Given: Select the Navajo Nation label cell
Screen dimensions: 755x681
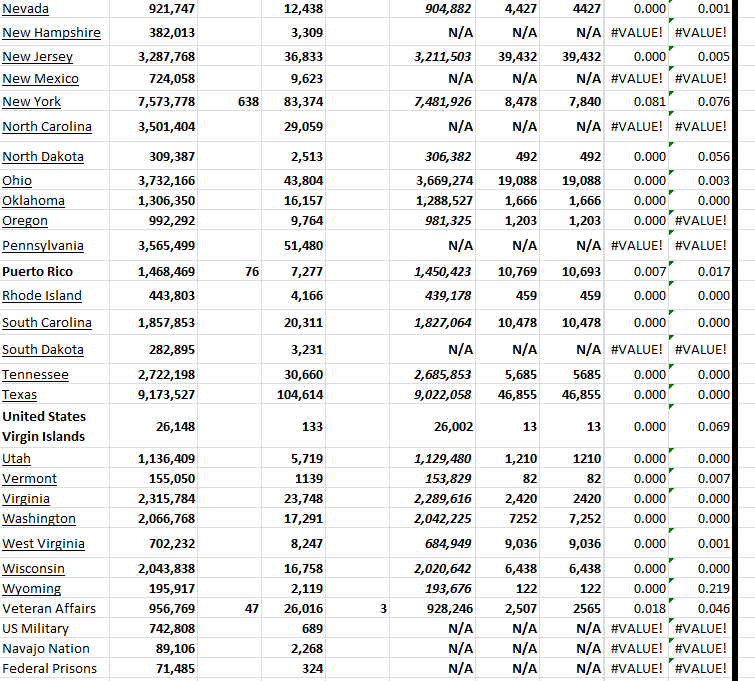Looking at the screenshot, I should coord(46,649).
